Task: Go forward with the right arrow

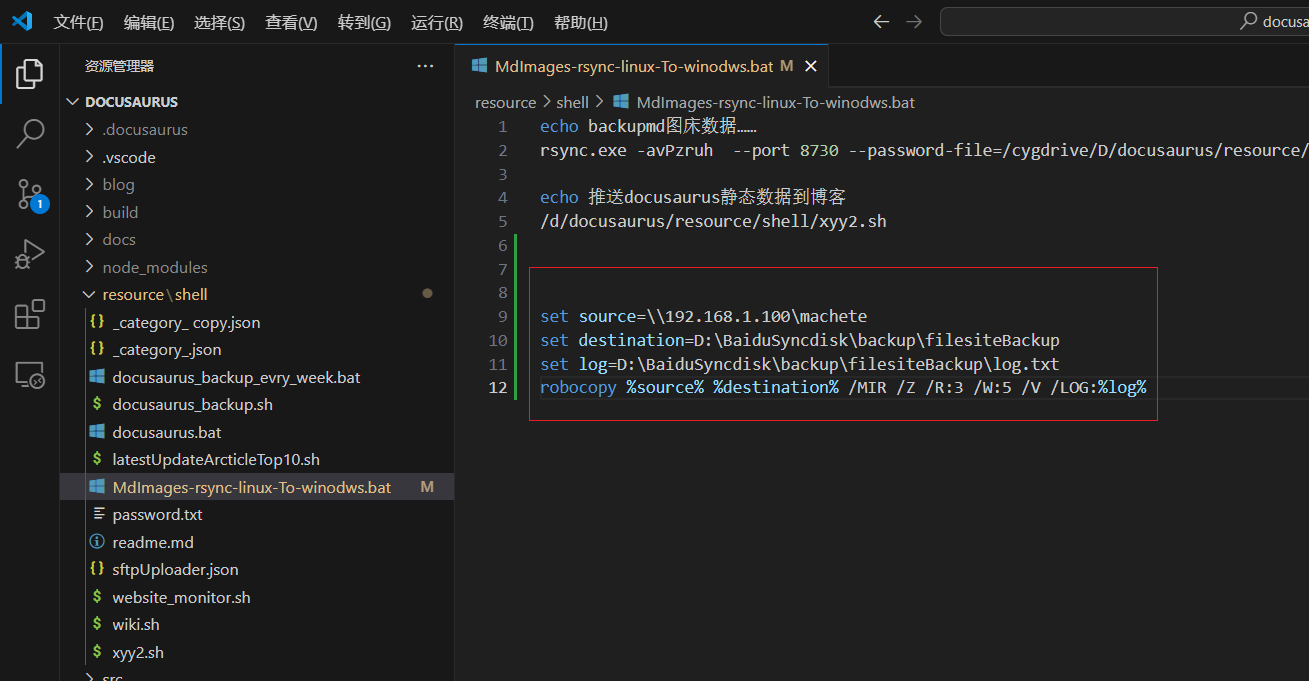Action: [913, 22]
